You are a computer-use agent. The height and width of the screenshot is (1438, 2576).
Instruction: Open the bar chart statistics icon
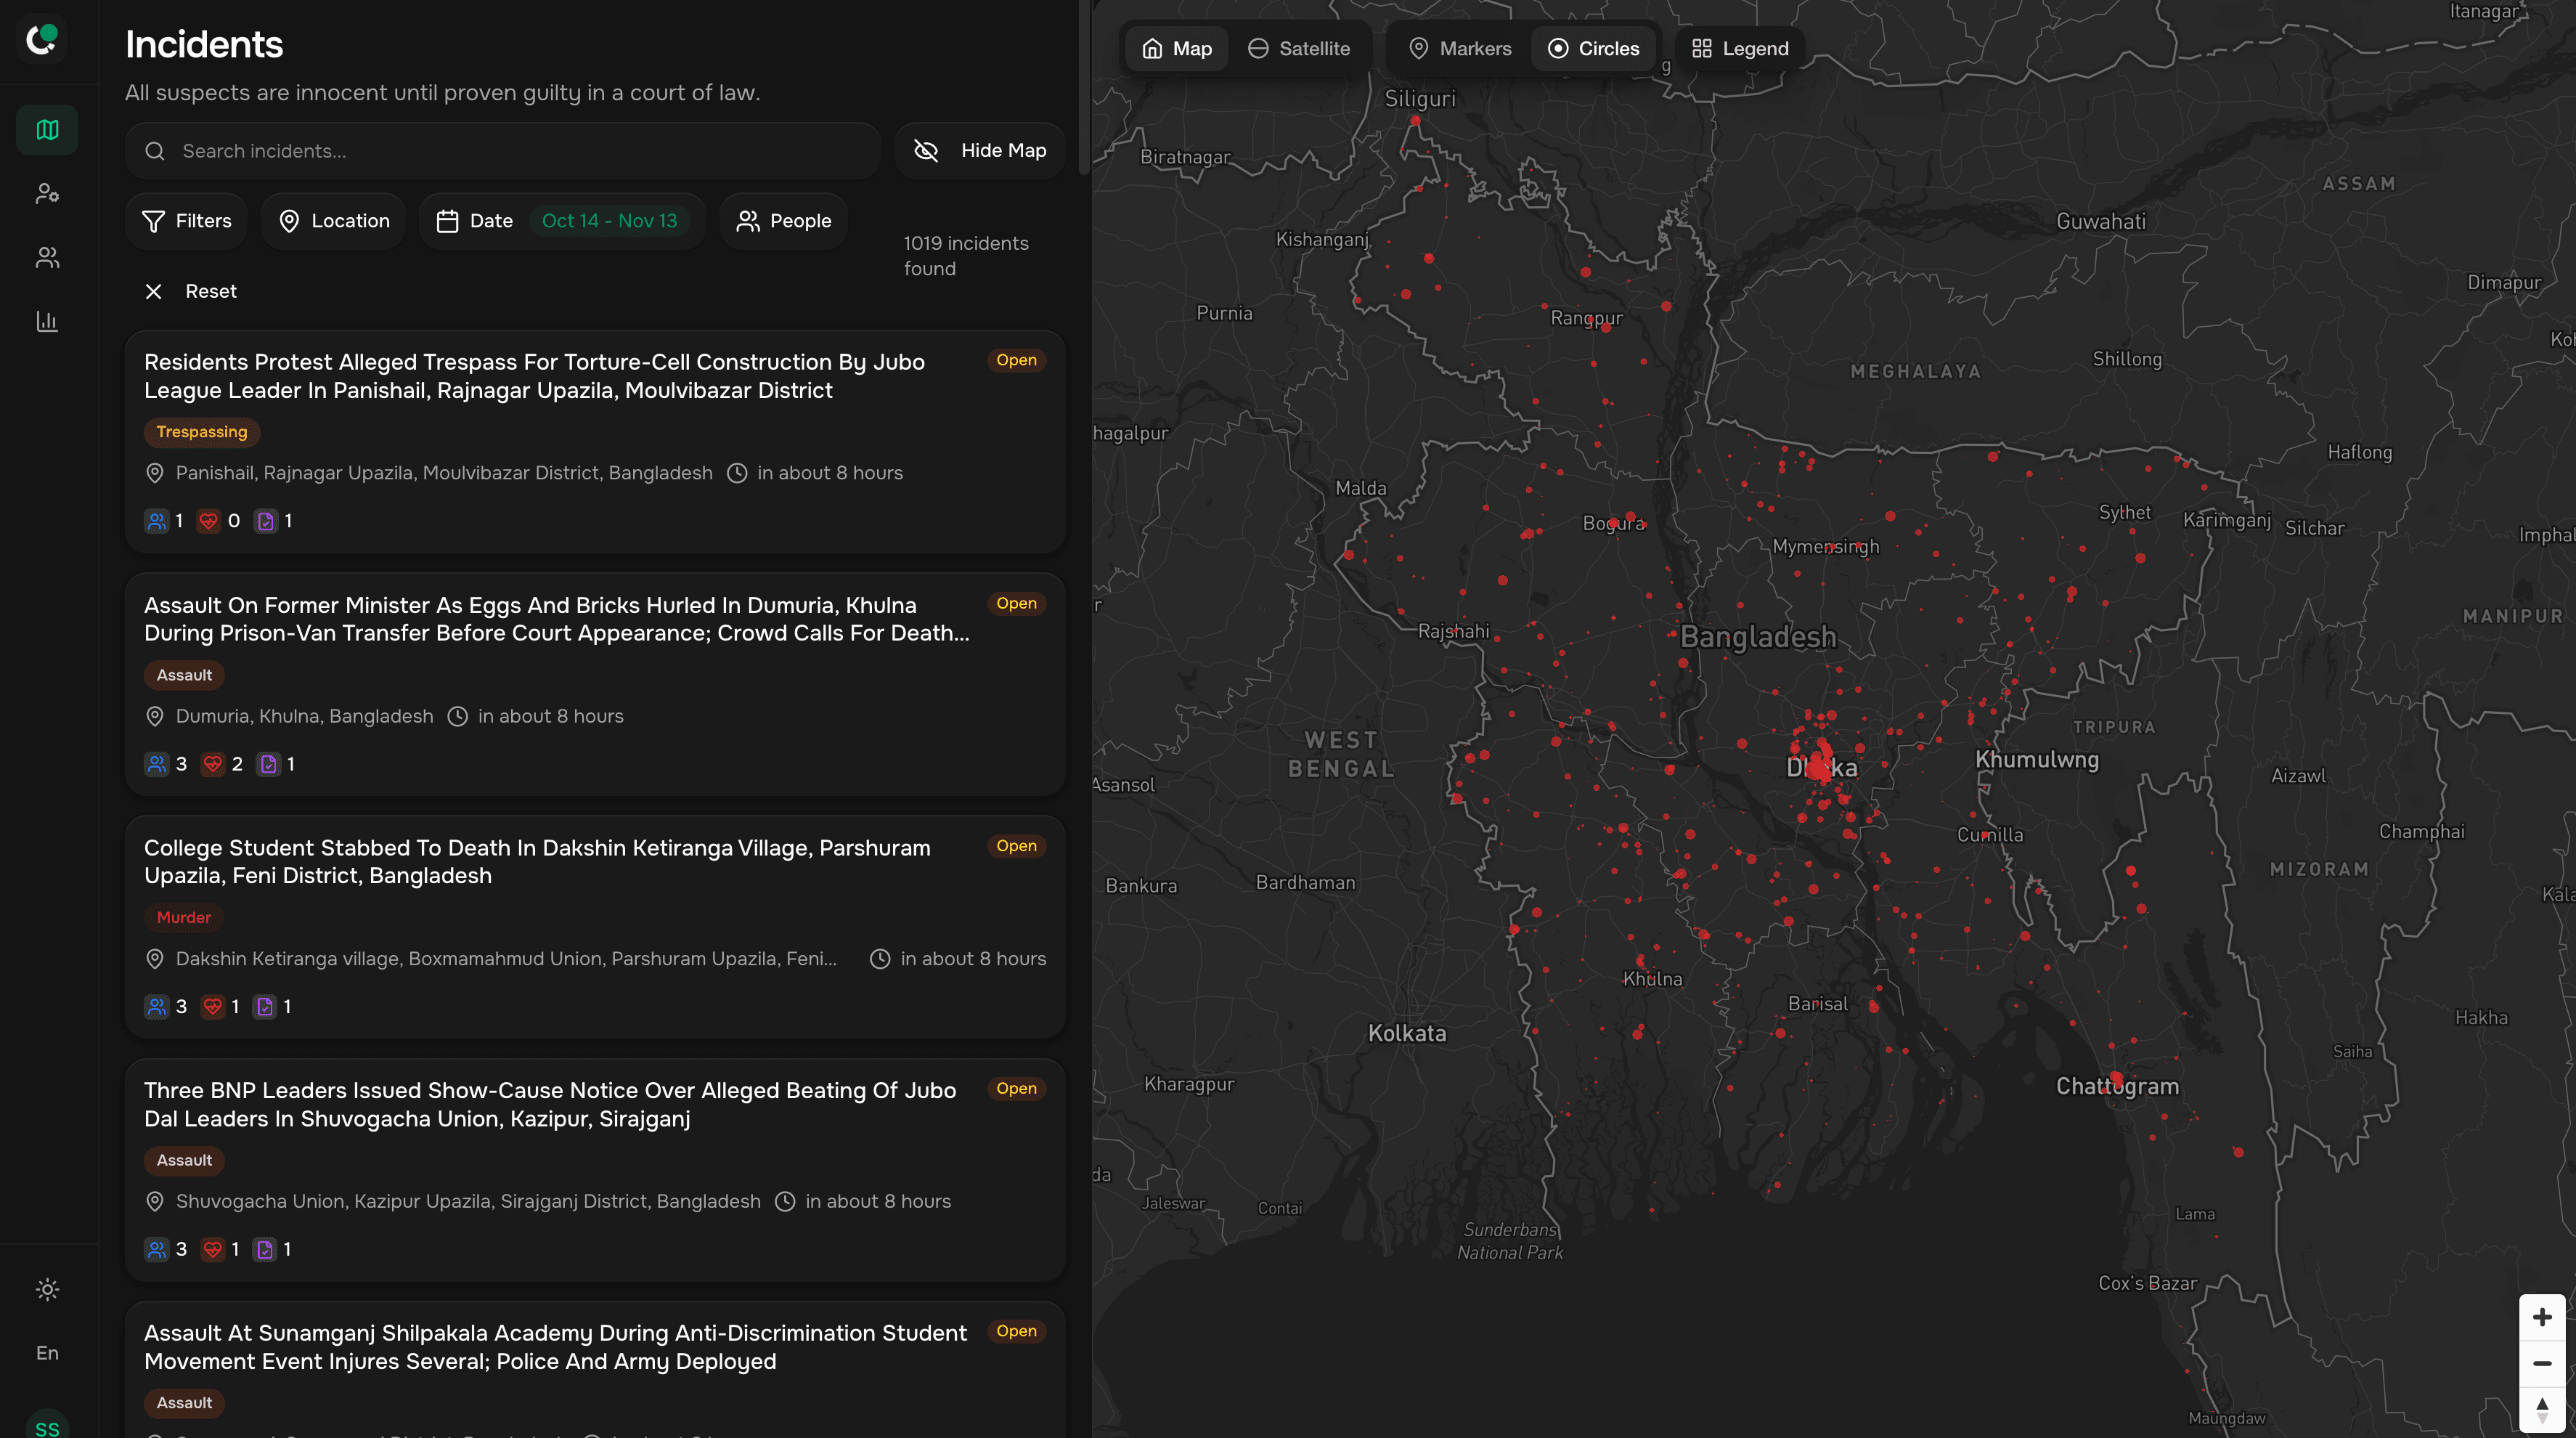pos(47,321)
